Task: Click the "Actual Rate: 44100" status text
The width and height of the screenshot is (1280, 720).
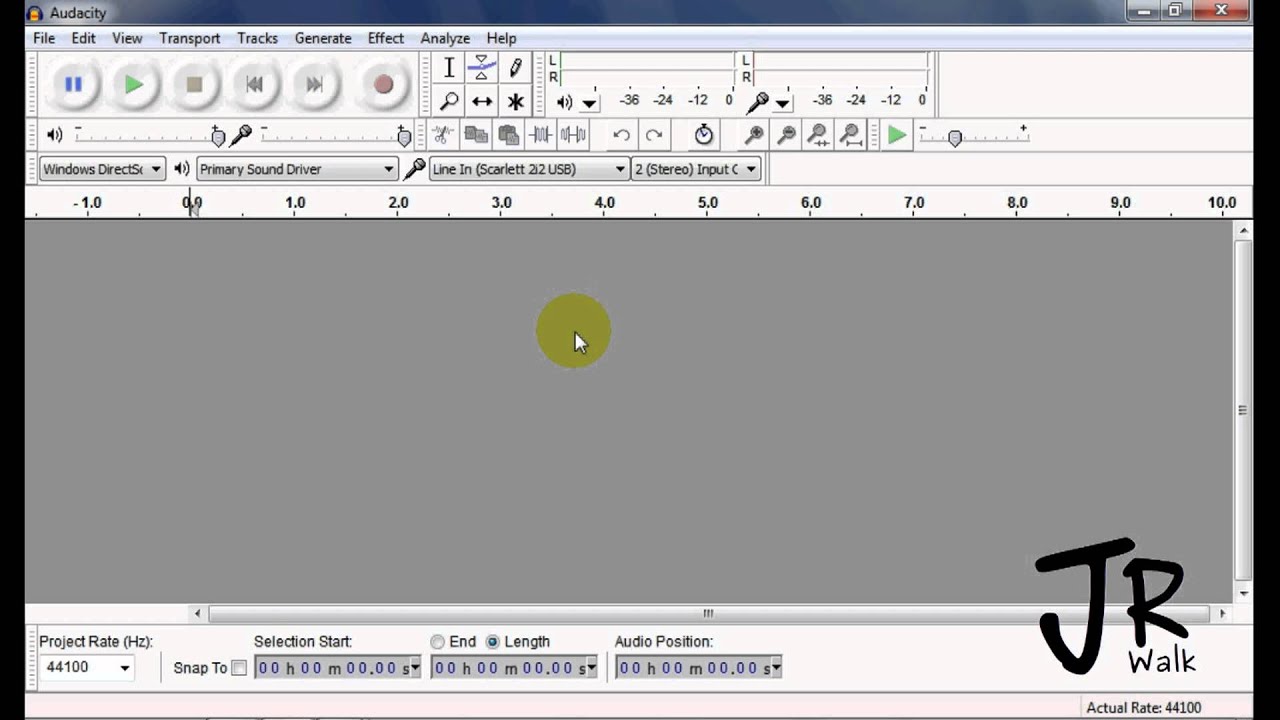Action: click(1144, 708)
